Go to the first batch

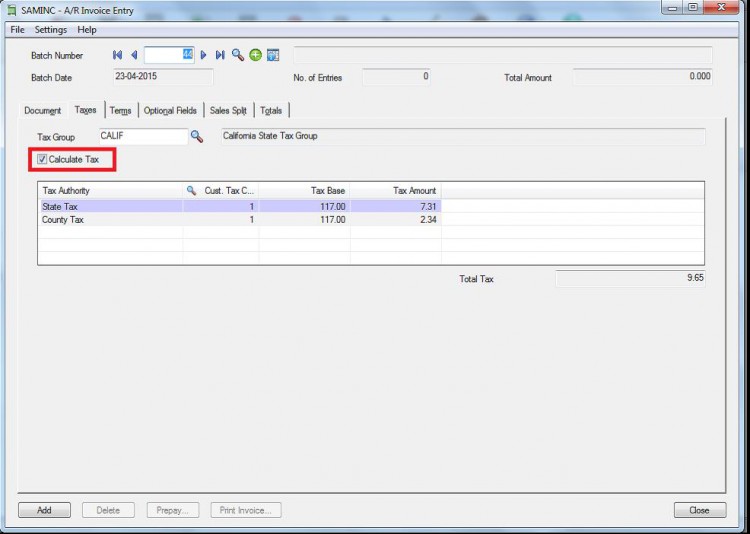click(118, 55)
